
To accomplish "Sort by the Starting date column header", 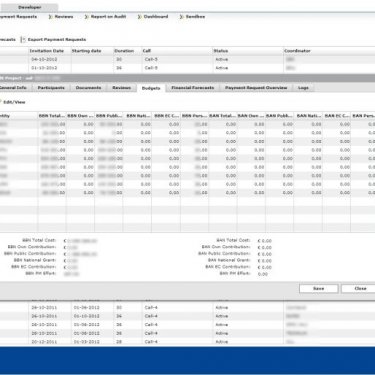I will coord(92,51).
